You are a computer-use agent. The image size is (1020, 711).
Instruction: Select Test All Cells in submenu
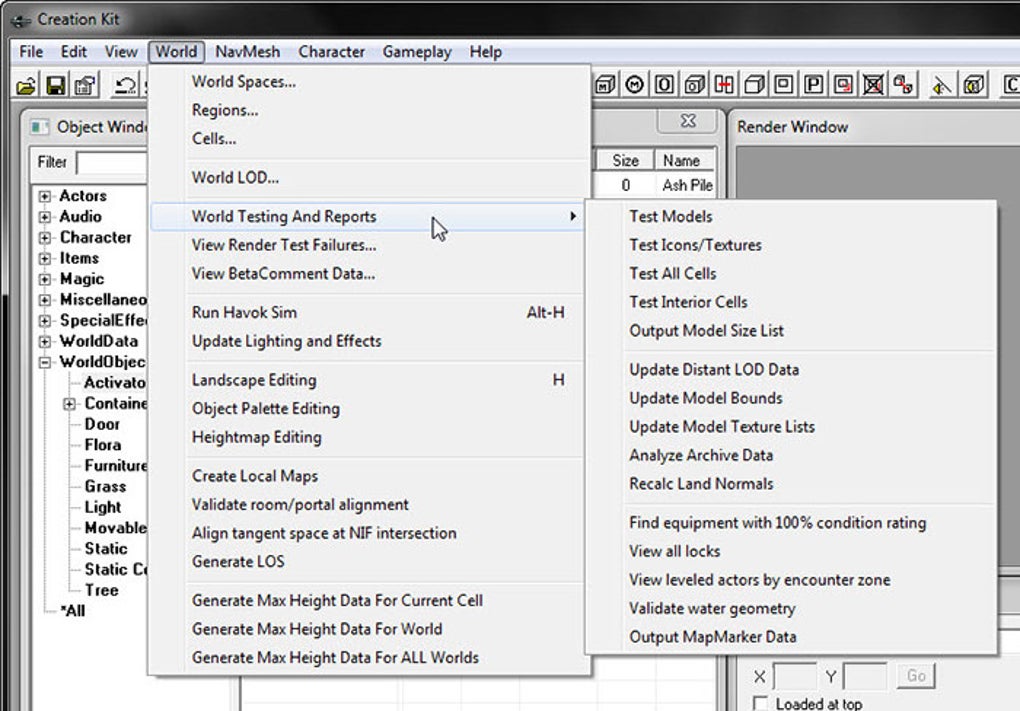point(672,273)
